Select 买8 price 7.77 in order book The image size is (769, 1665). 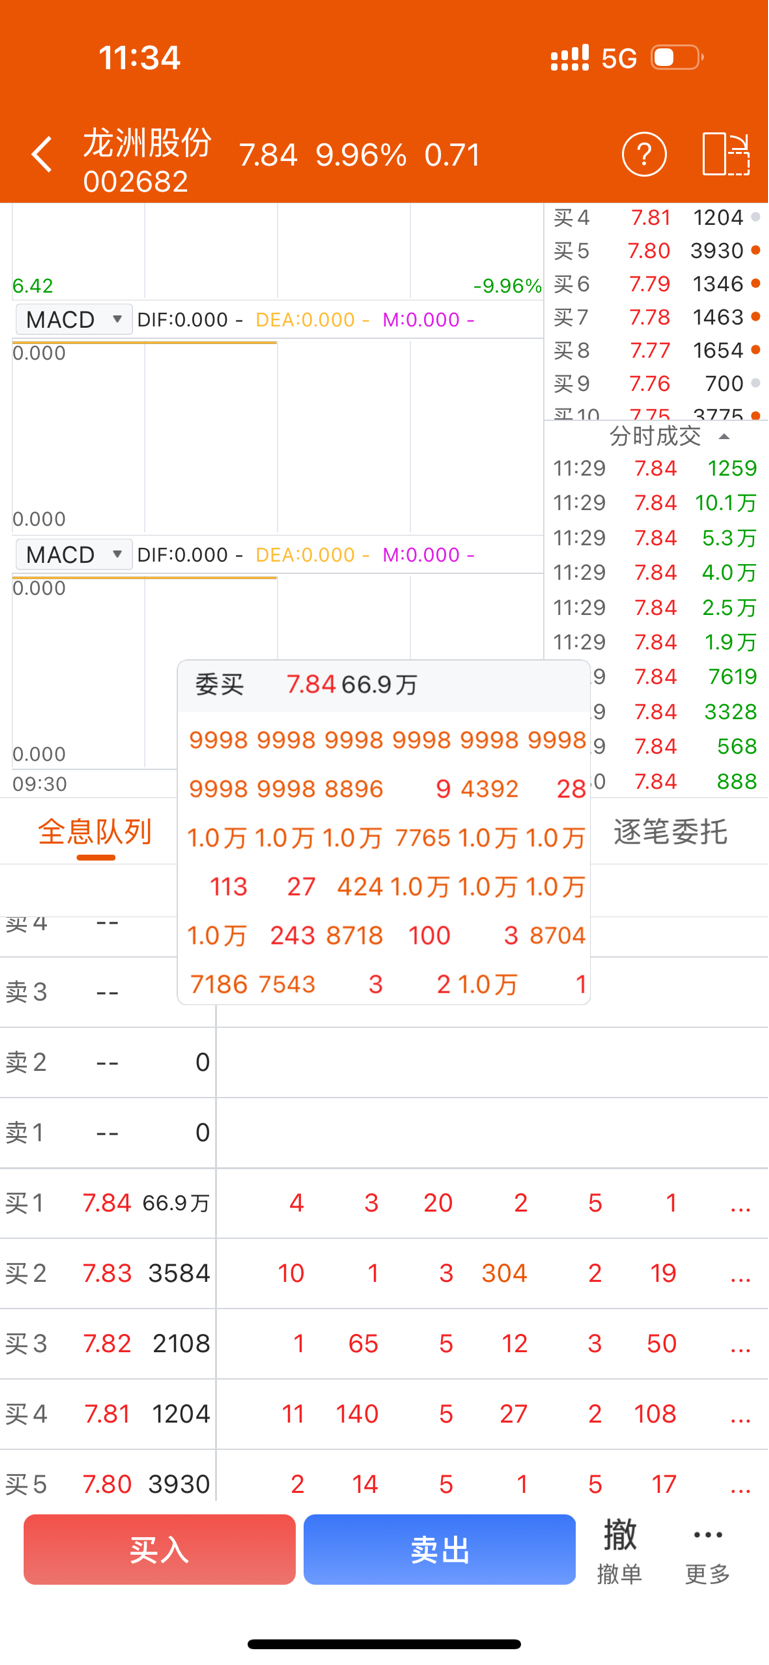[x=650, y=350]
